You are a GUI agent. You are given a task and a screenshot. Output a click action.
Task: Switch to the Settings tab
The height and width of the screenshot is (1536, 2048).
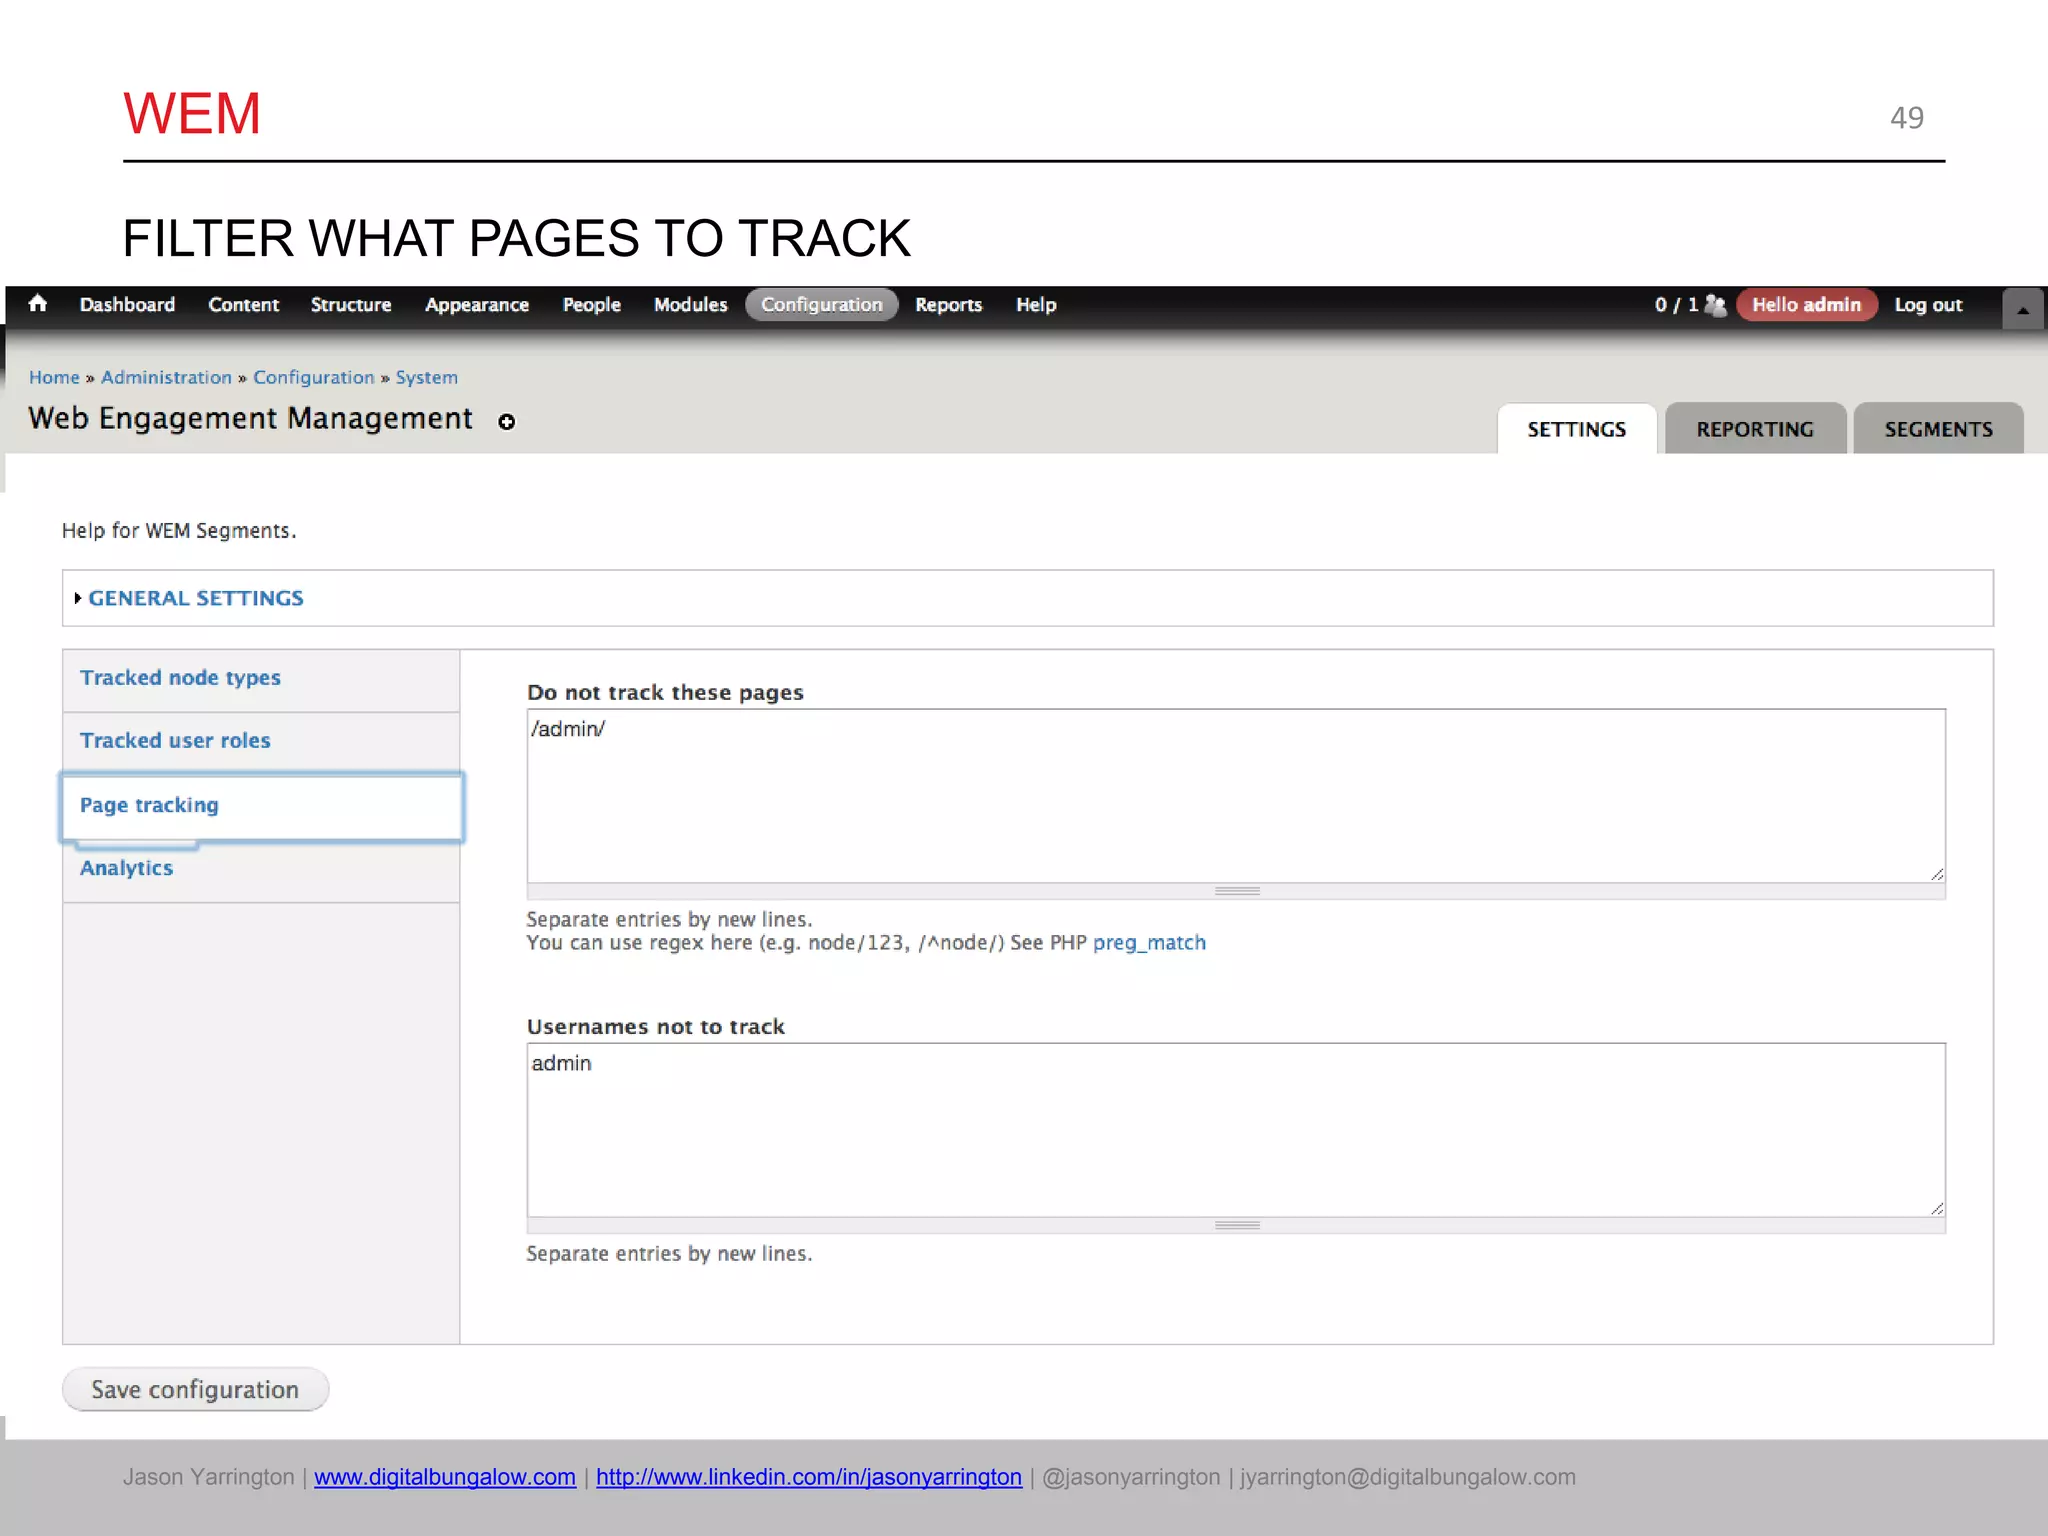(x=1576, y=429)
